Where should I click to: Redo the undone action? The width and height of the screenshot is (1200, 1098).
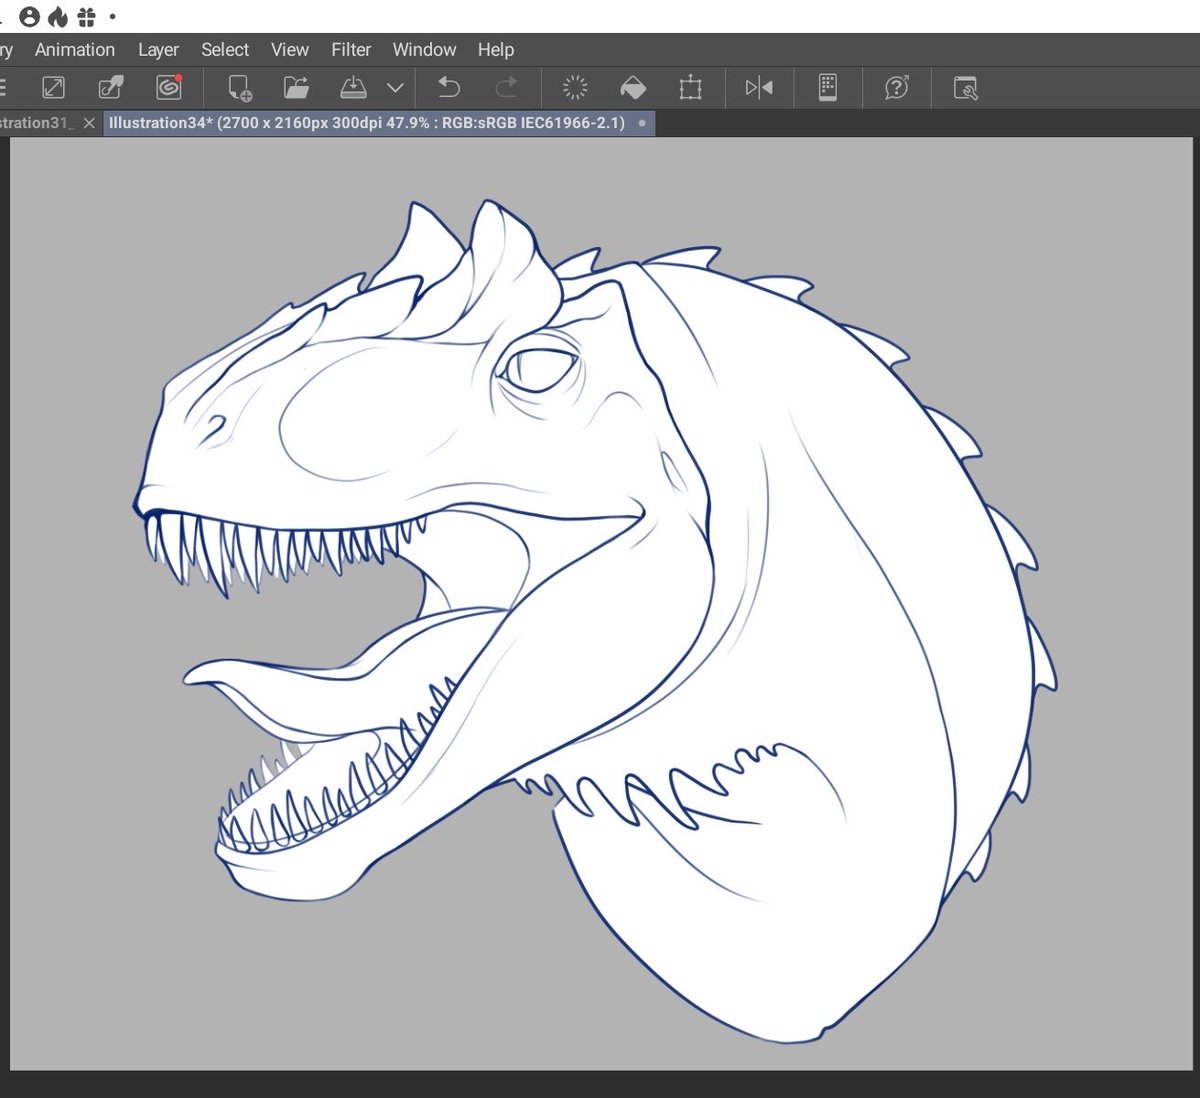click(507, 88)
